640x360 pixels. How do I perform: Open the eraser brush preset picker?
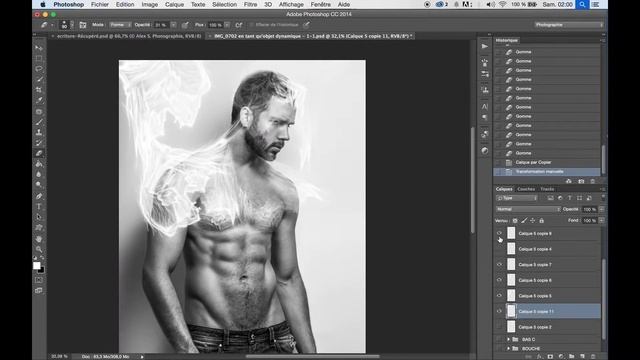66,25
